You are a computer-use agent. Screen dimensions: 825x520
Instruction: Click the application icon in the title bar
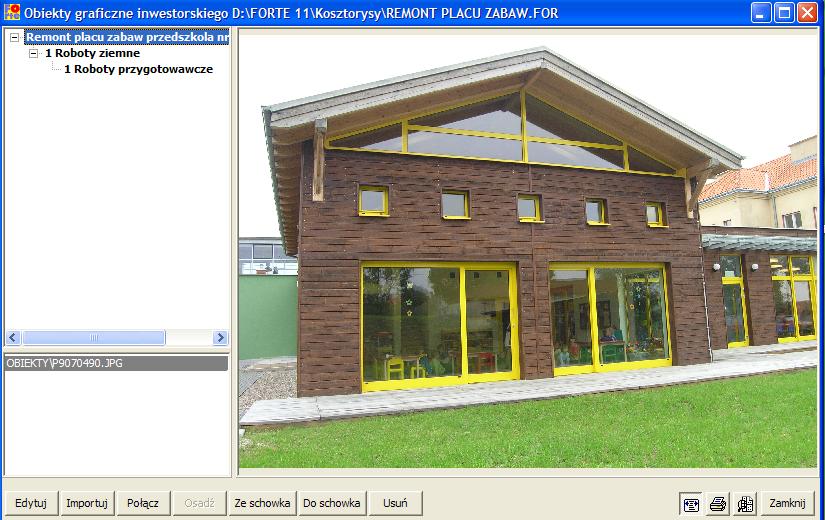tap(12, 12)
